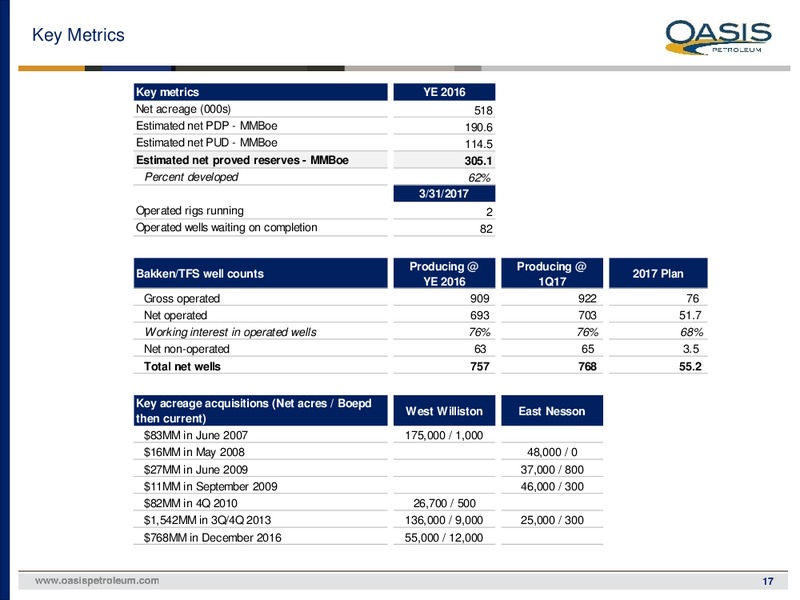Click the 768 total net wells value
This screenshot has height=600, width=800.
point(587,366)
